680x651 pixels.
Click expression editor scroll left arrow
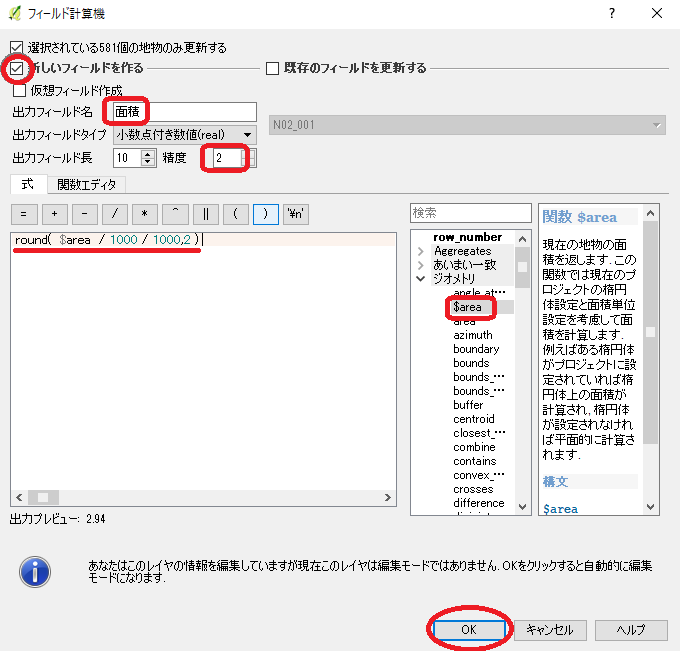tap(19, 497)
